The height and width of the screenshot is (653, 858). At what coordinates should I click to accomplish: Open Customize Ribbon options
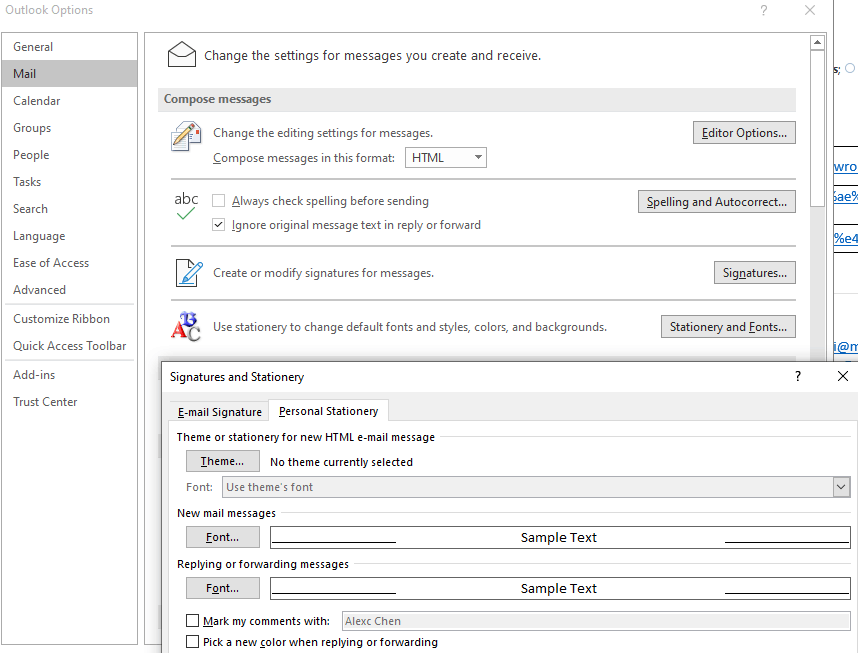point(69,319)
